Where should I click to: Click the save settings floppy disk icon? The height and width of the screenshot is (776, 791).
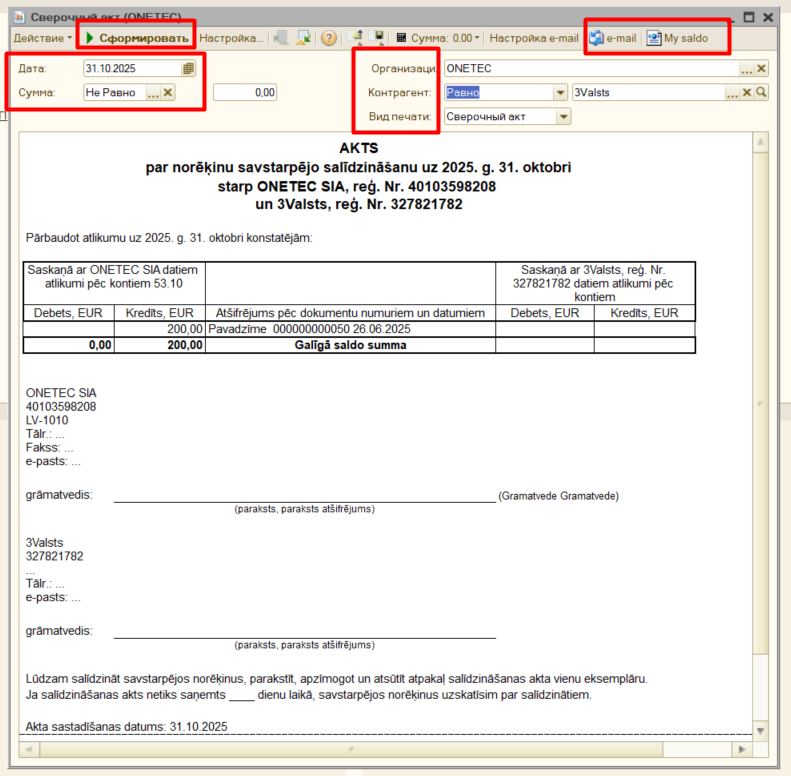pos(376,37)
